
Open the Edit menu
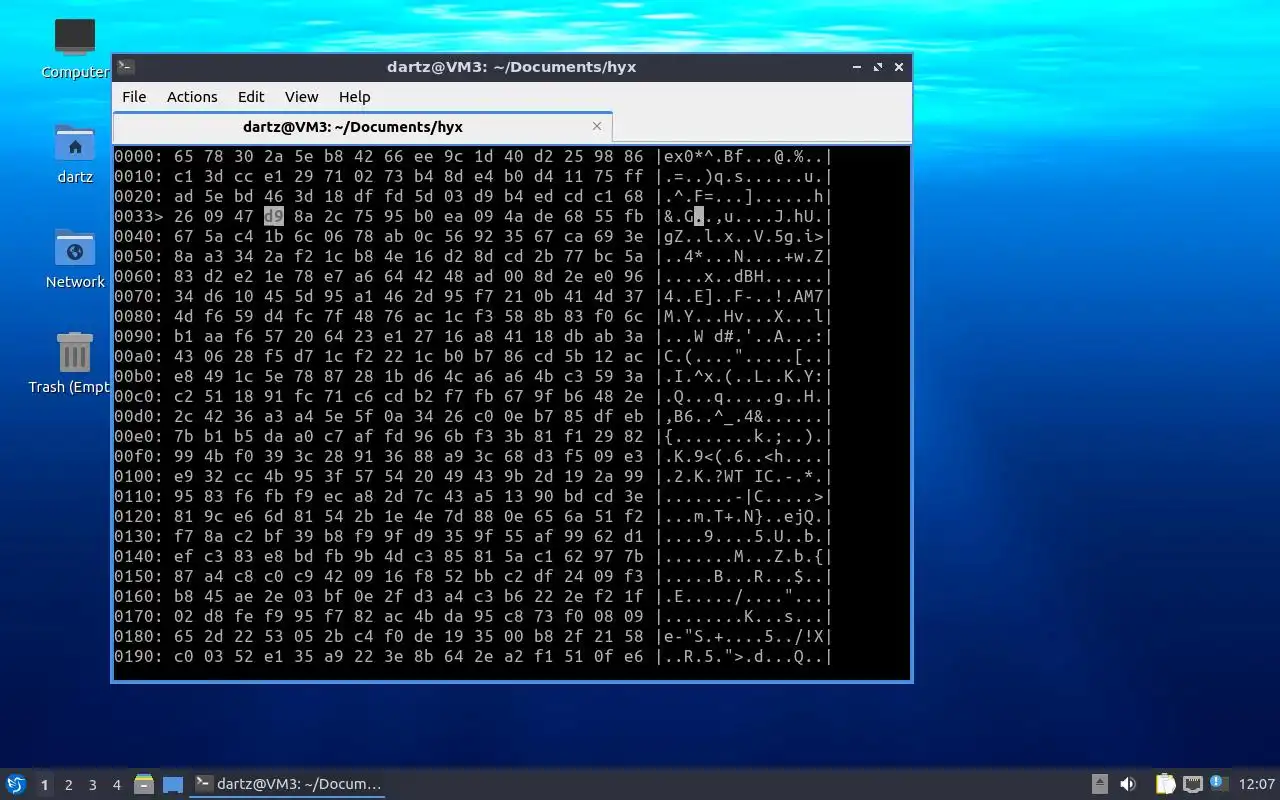pyautogui.click(x=251, y=97)
